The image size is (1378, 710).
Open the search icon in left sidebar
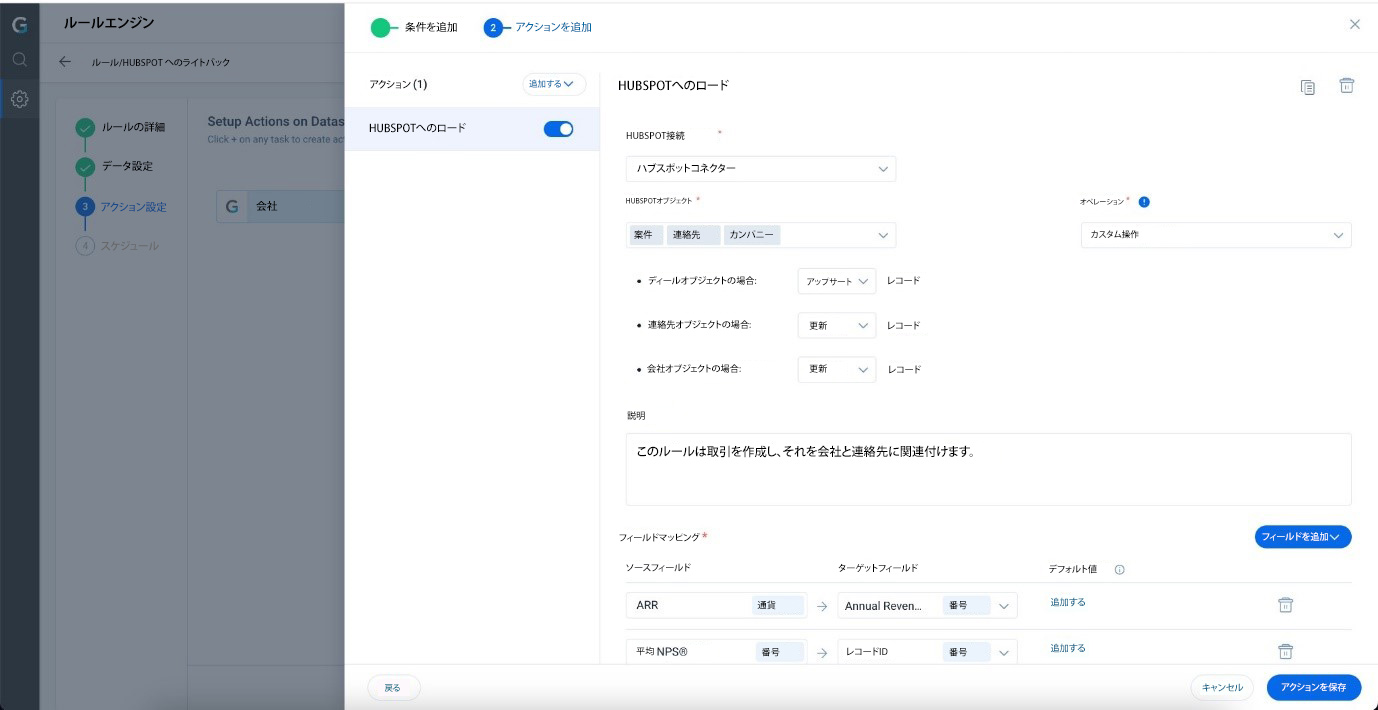(x=19, y=60)
